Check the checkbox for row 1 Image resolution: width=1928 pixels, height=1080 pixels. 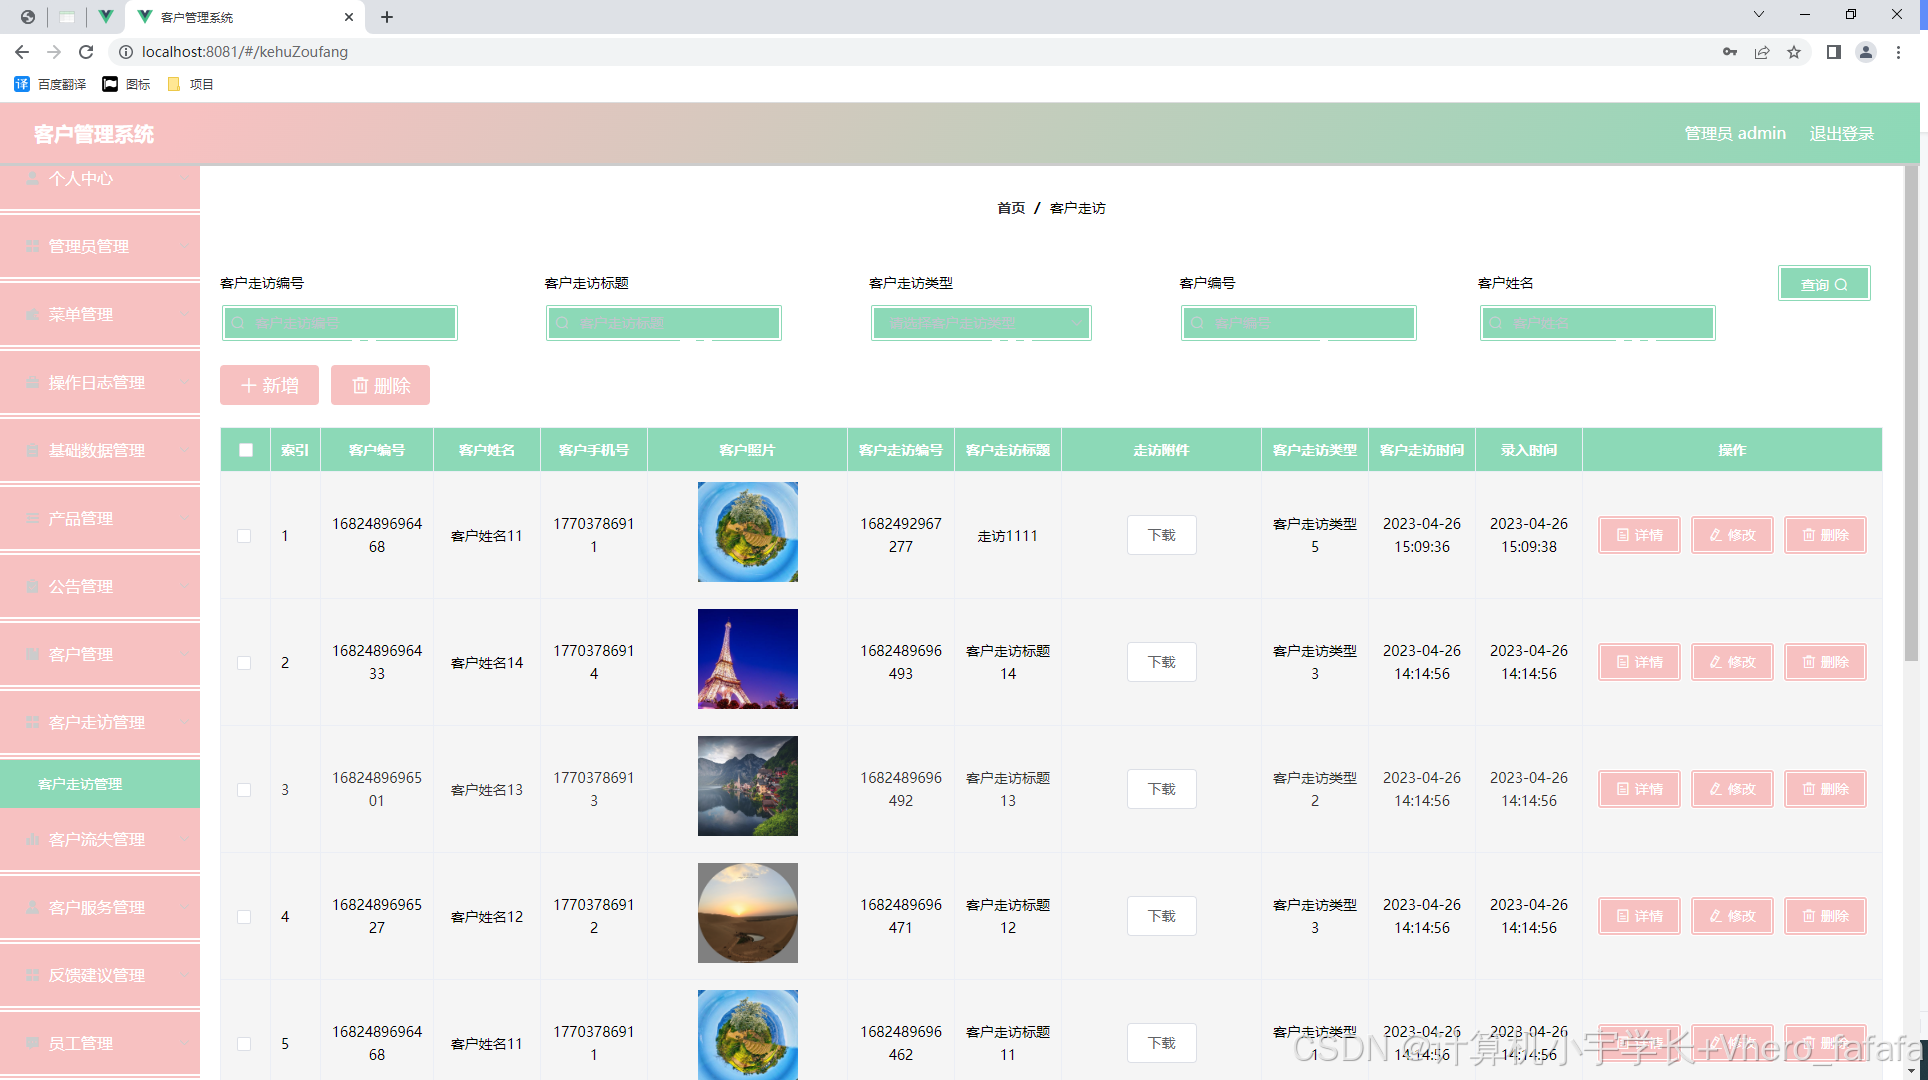point(244,536)
